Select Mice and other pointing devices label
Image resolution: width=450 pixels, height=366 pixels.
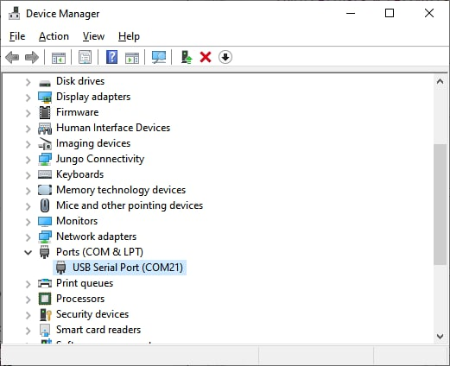129,205
